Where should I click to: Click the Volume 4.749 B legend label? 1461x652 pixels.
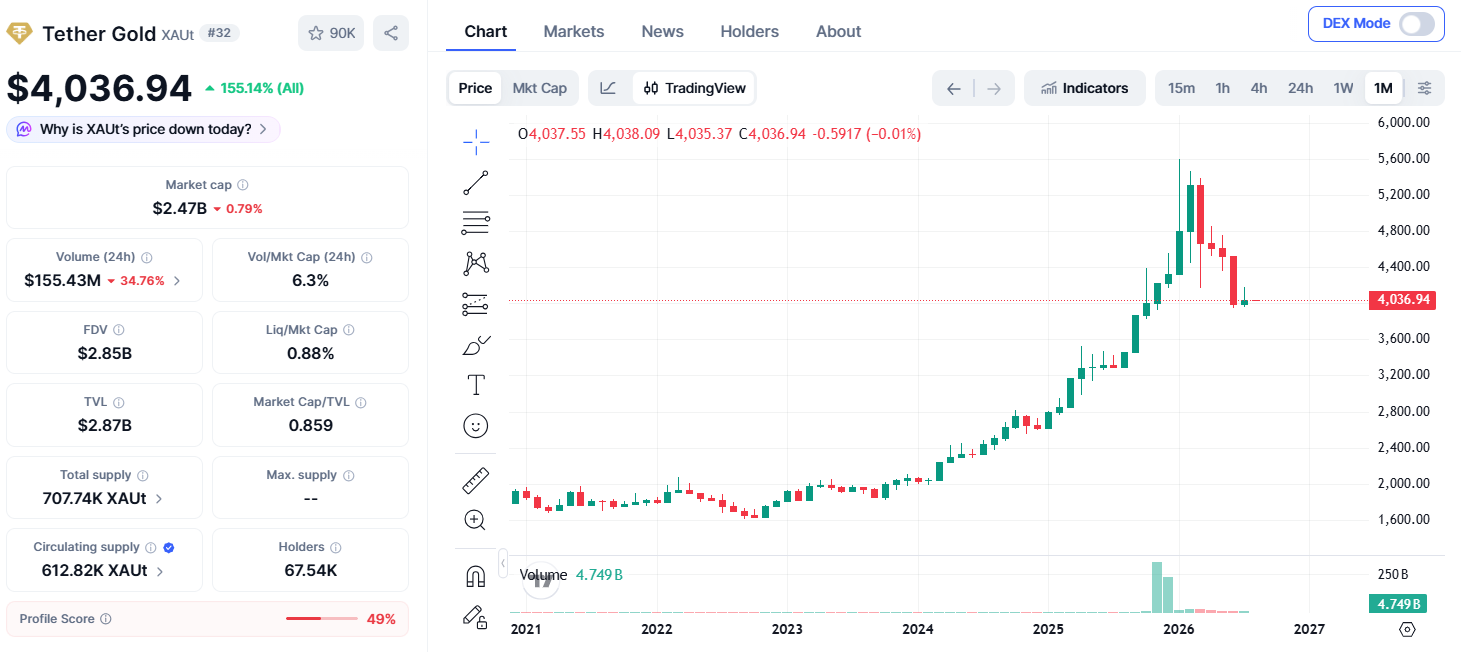(571, 575)
